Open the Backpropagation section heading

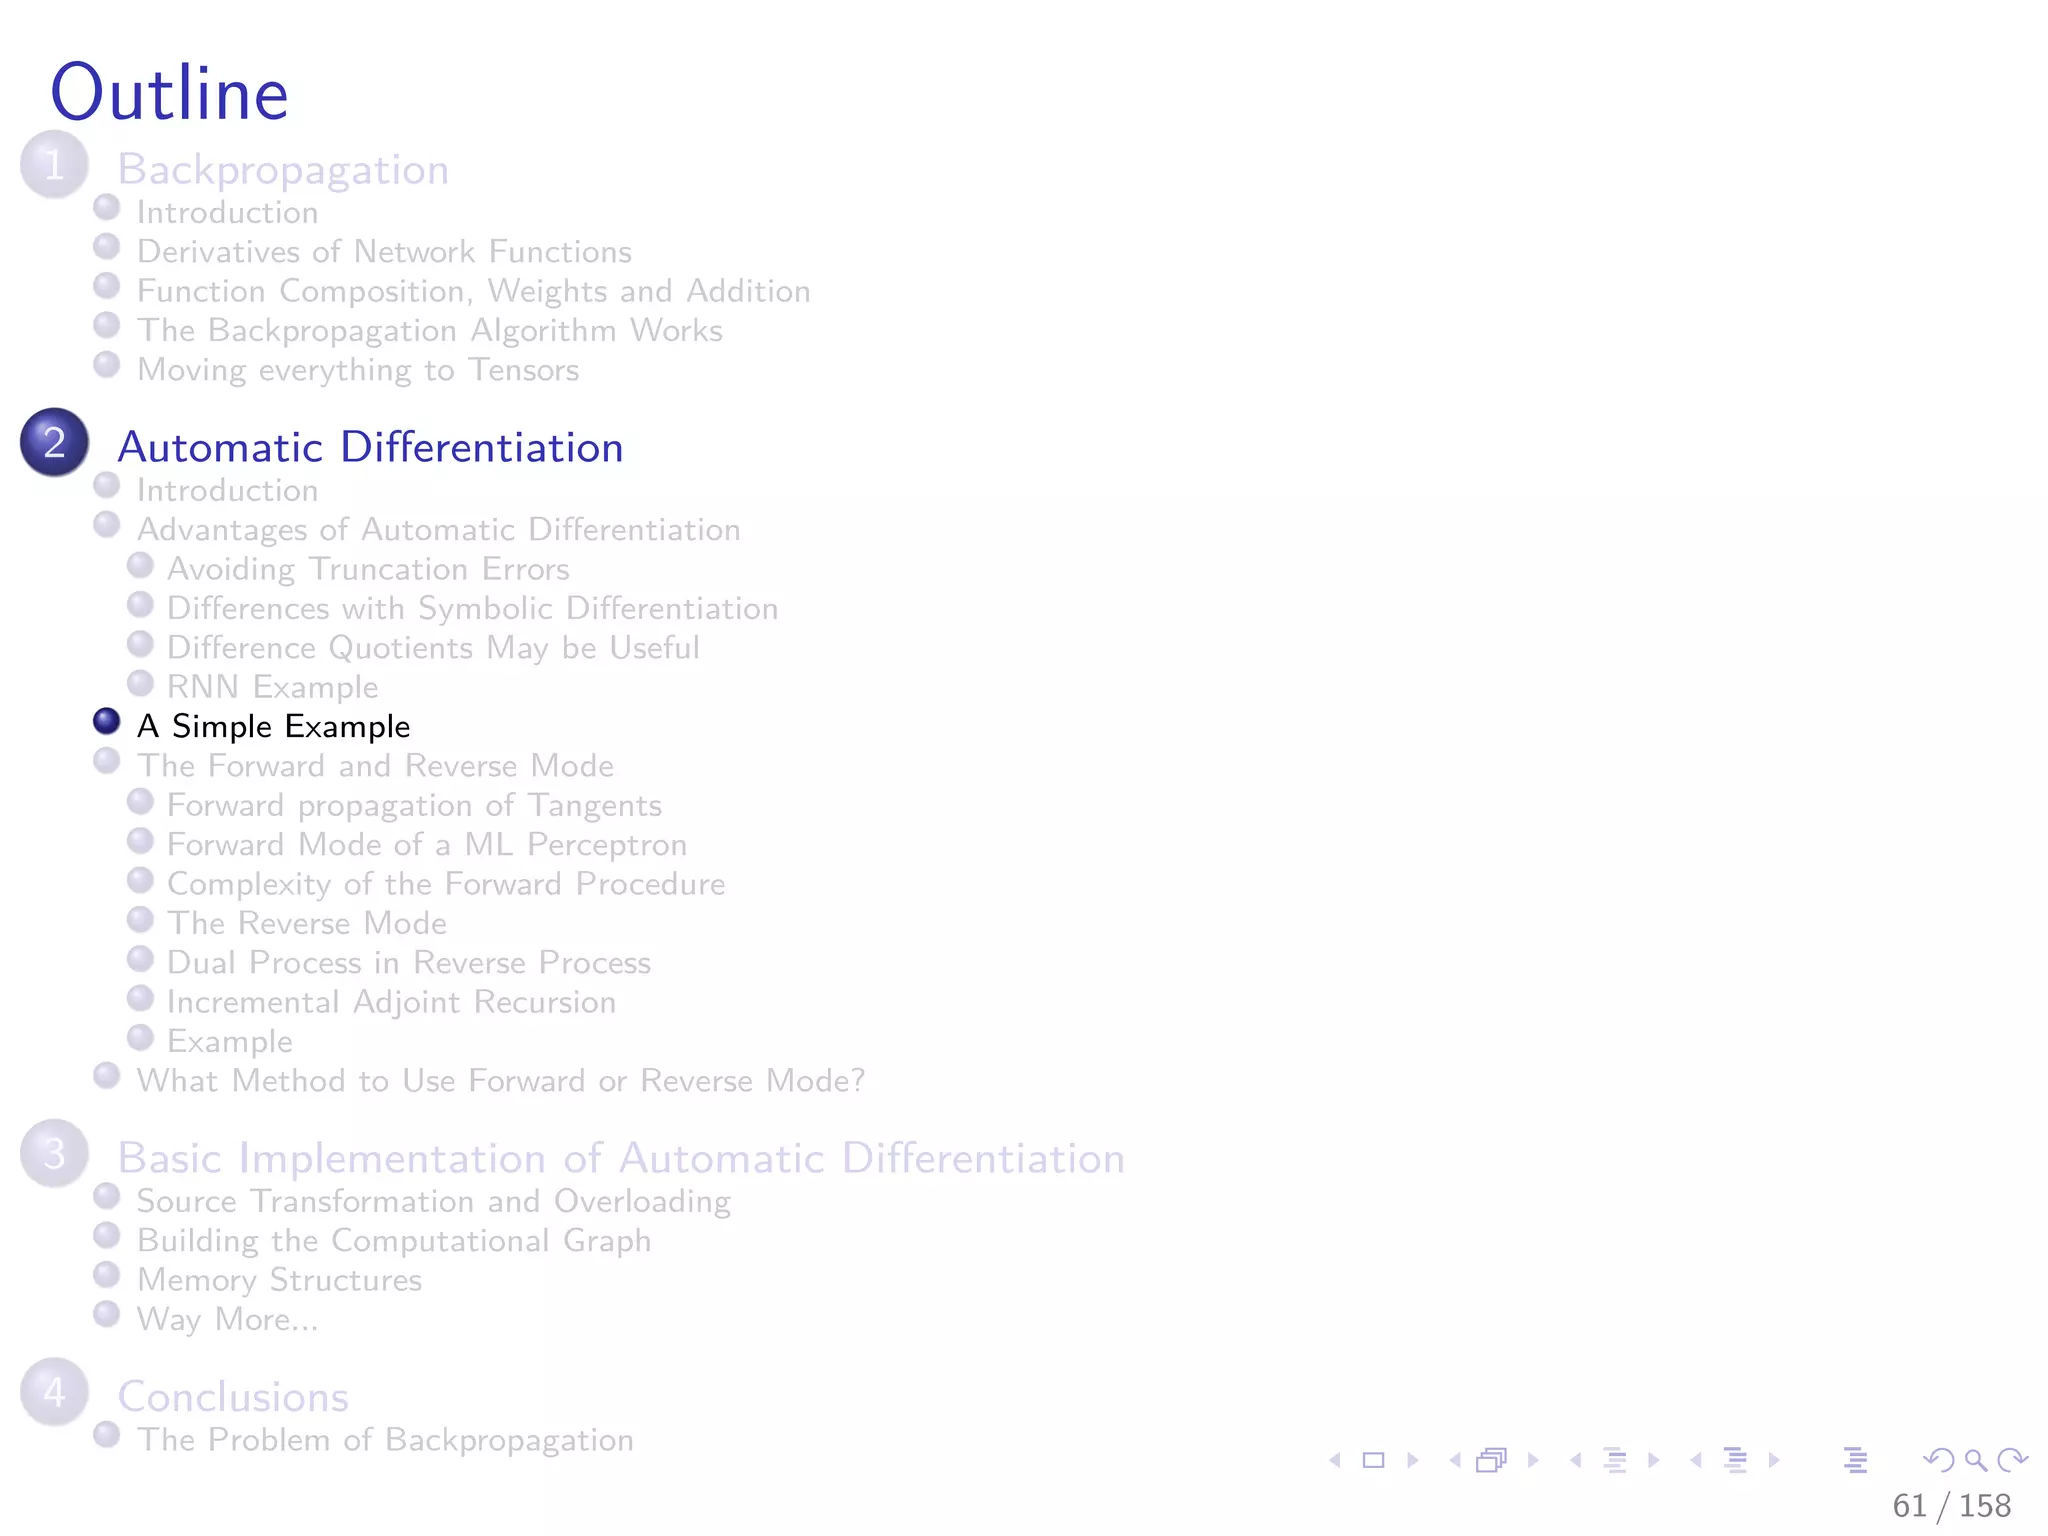click(283, 169)
